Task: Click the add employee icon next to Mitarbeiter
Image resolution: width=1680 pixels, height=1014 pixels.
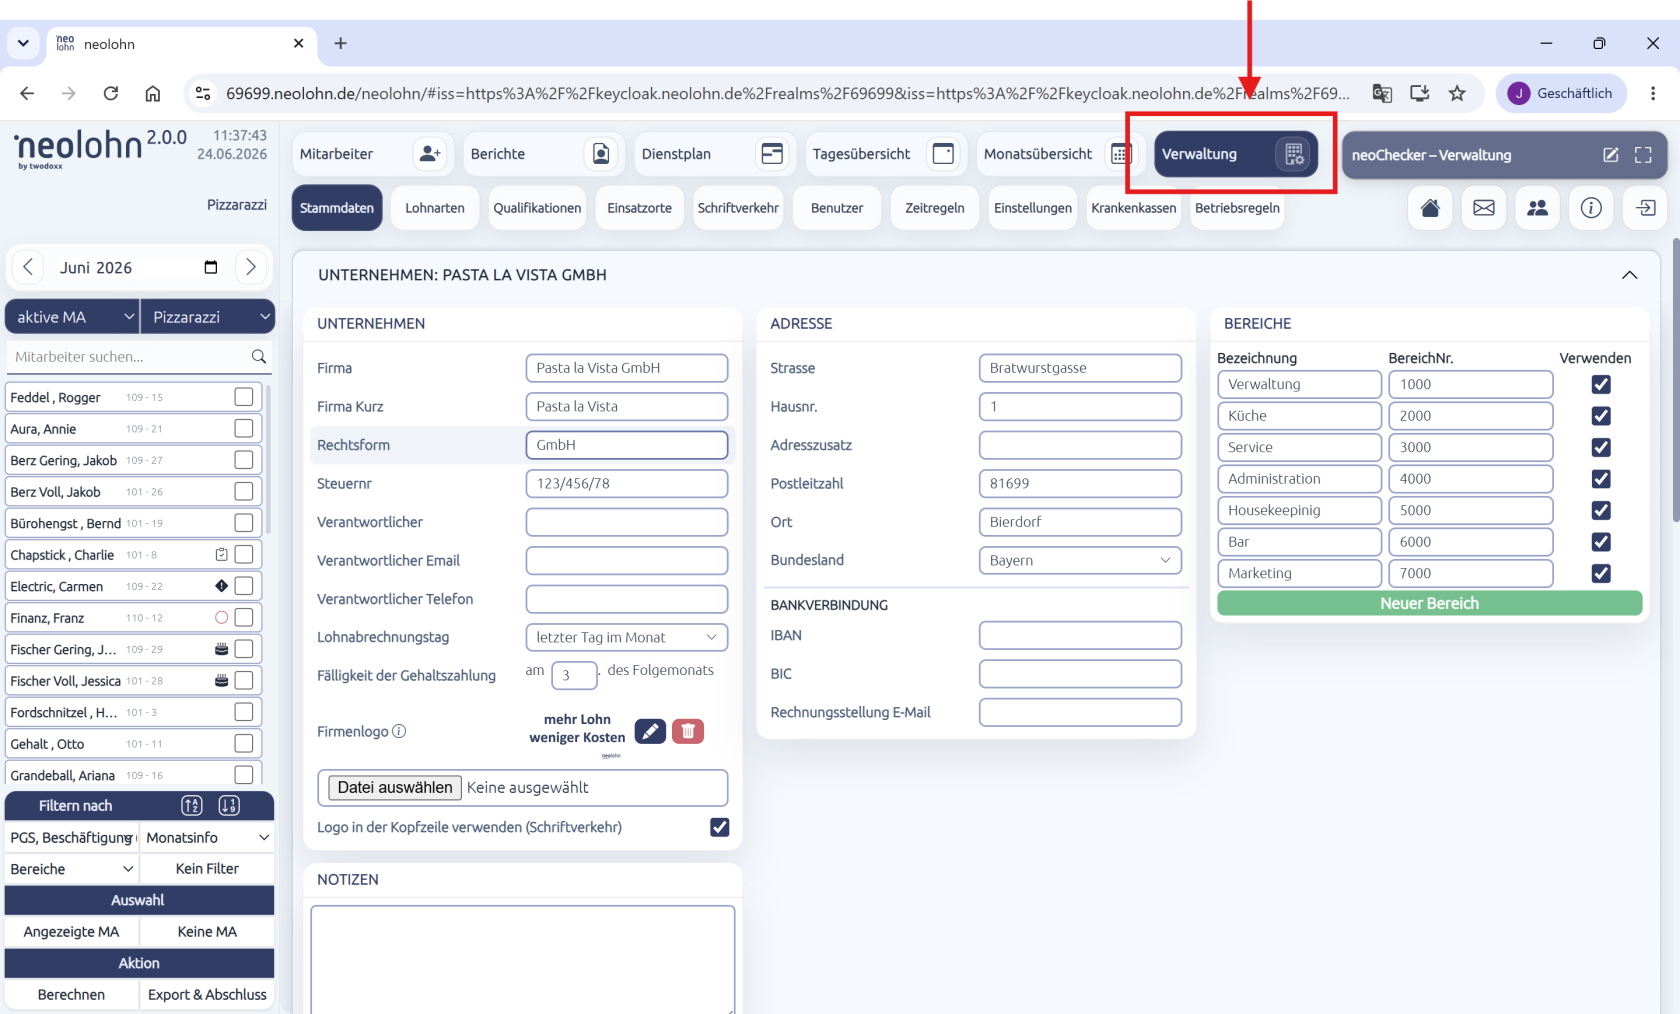Action: coord(430,154)
